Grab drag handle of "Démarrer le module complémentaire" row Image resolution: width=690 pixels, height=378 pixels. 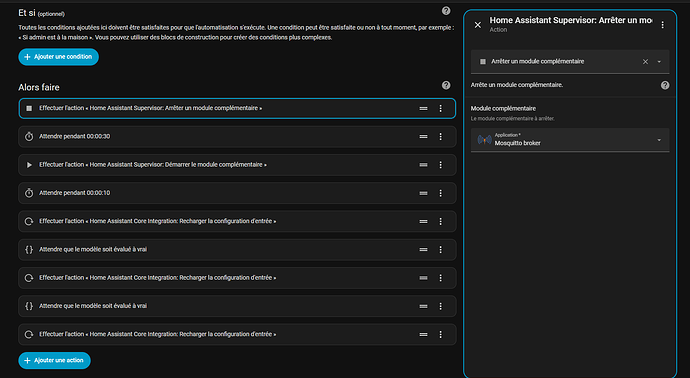click(423, 165)
